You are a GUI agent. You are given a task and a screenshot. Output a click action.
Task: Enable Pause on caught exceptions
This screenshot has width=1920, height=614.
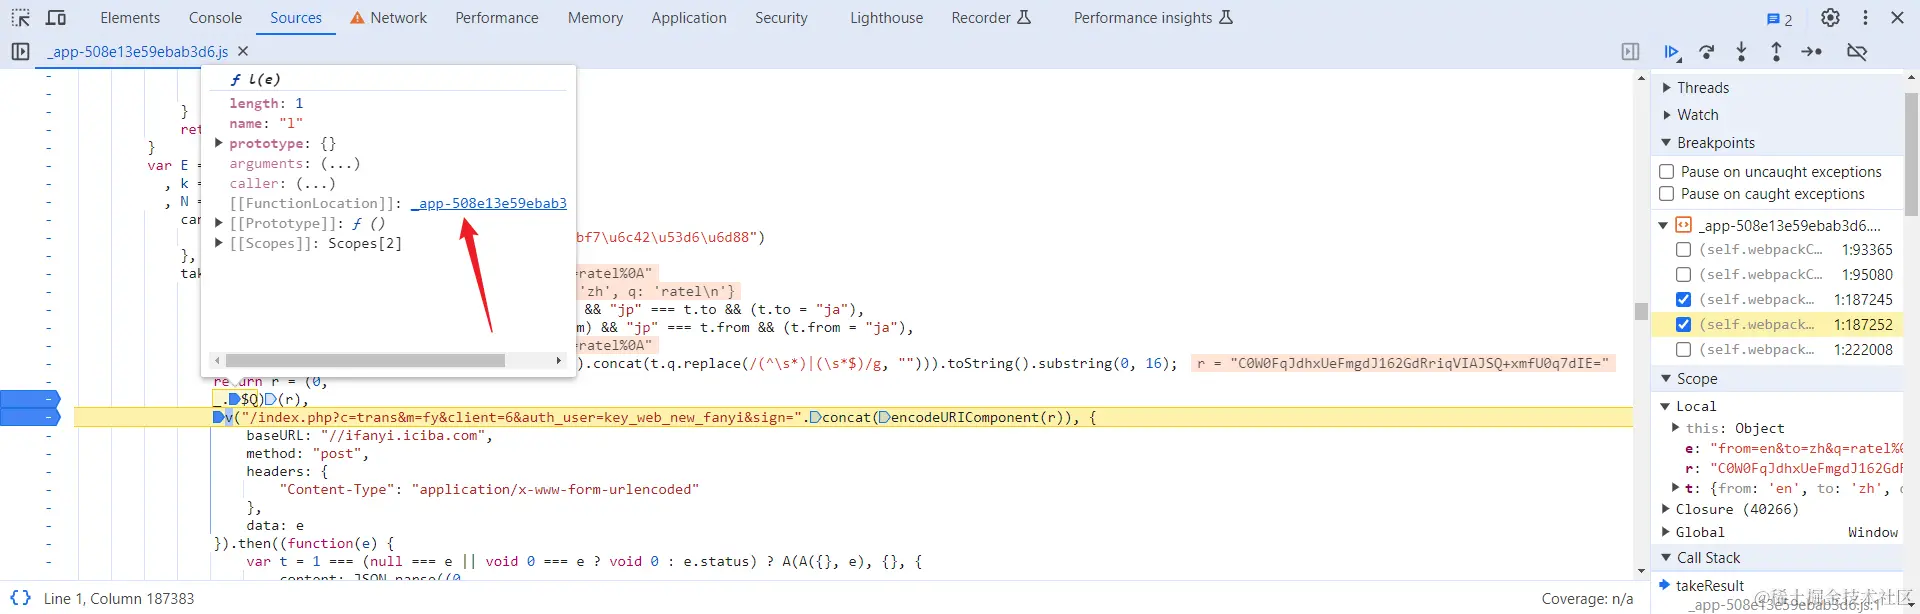[x=1667, y=194]
